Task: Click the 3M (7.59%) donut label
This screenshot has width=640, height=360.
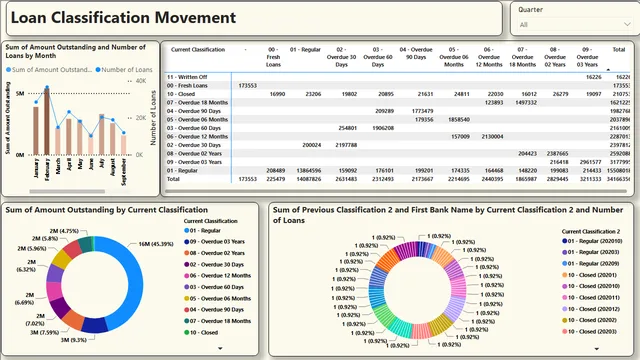Action: point(44,332)
